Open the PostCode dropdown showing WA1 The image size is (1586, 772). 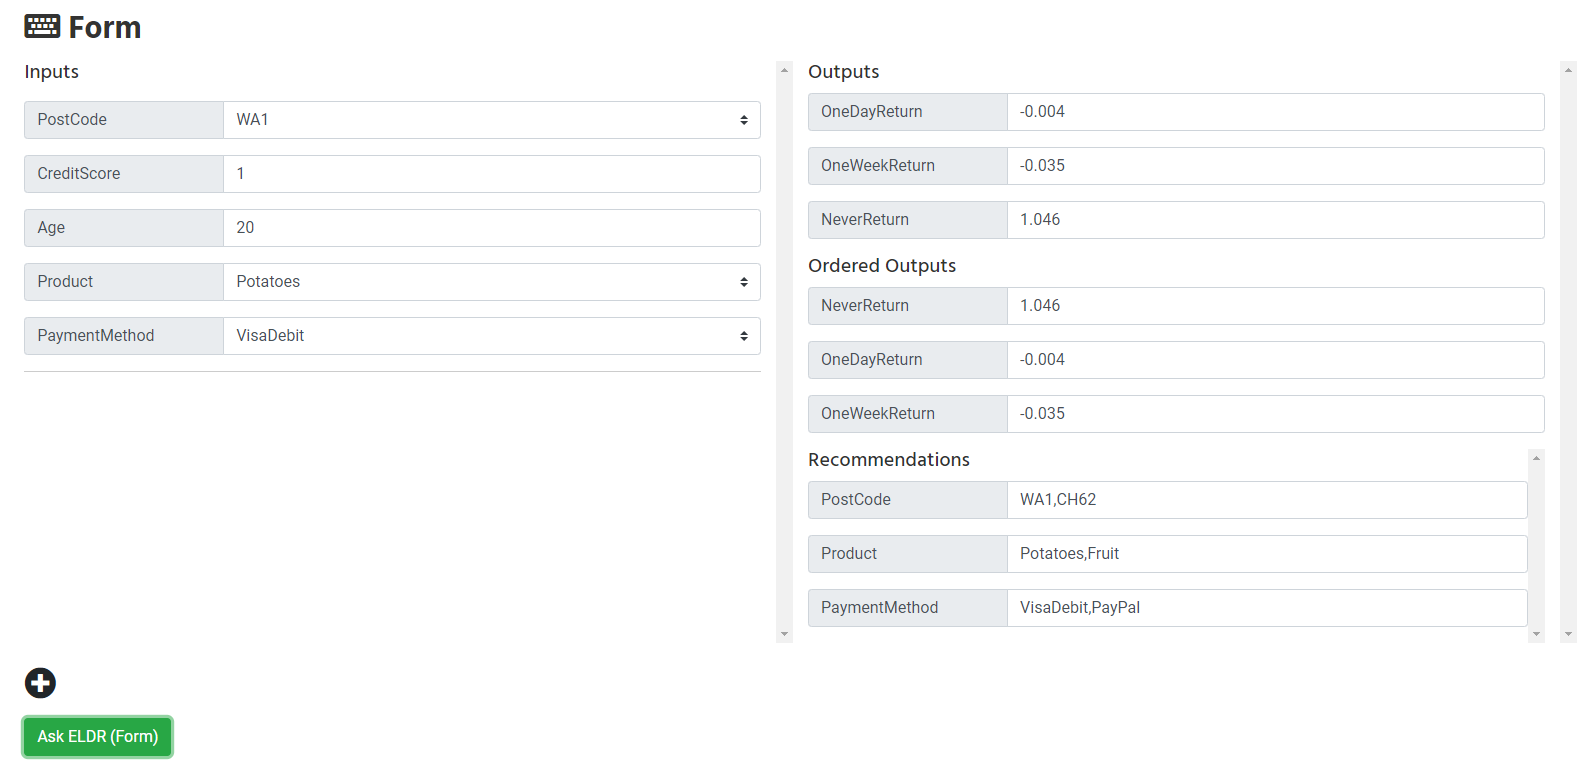(x=491, y=120)
